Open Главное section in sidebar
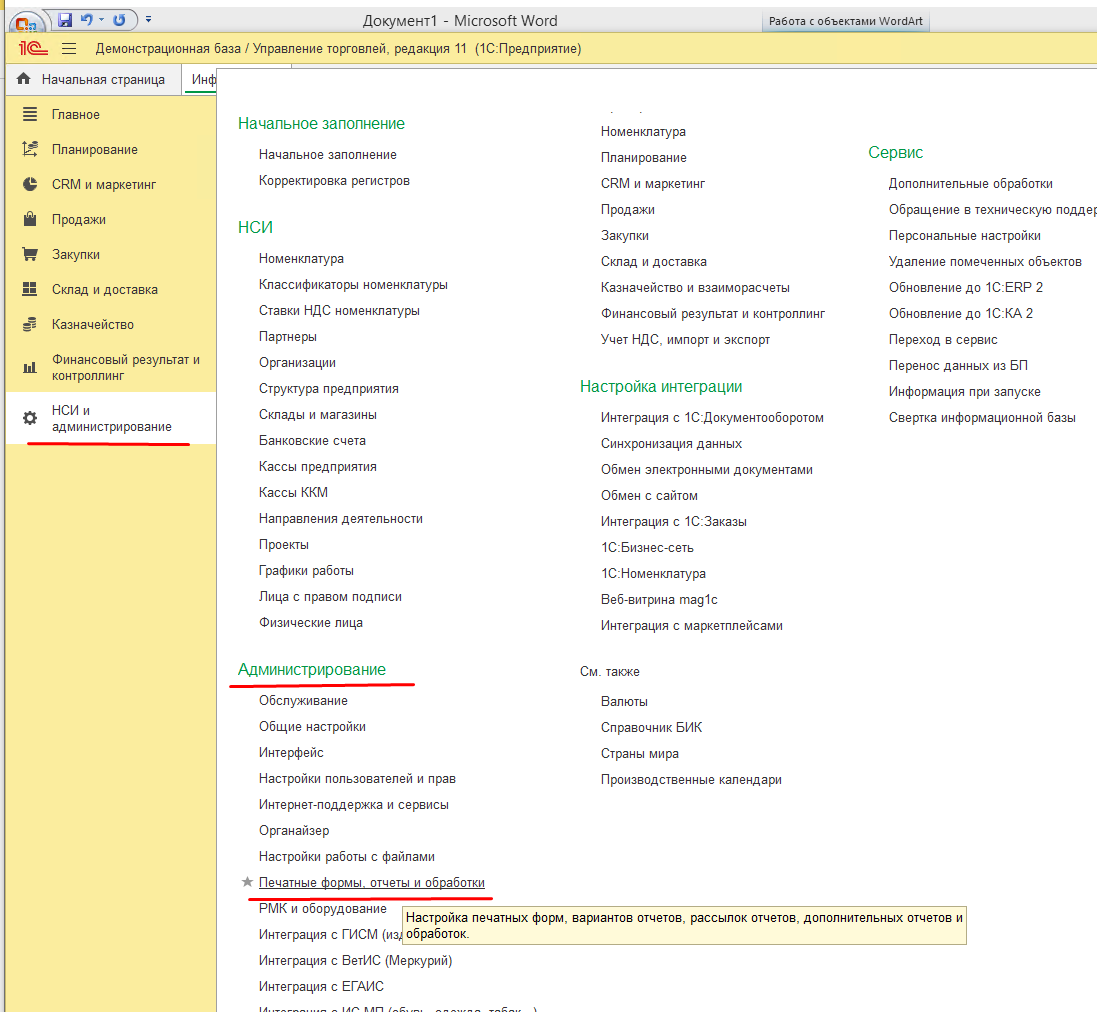The image size is (1097, 1012). pyautogui.click(x=76, y=114)
